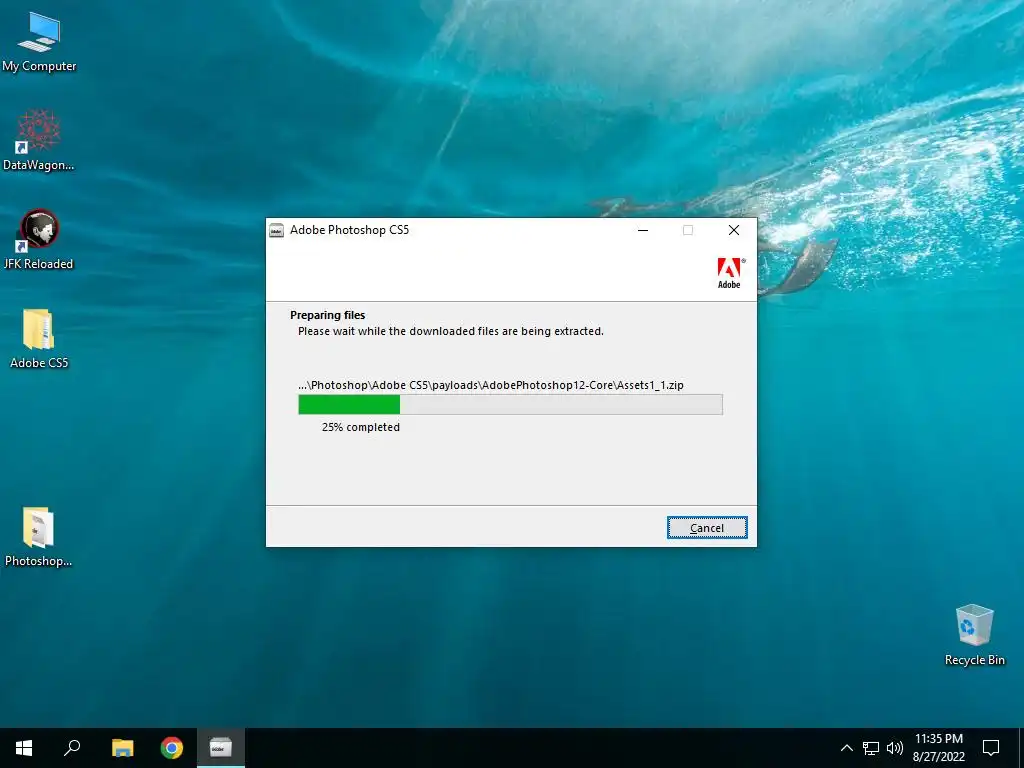
Task: Minimize the Adobe Photoshop CS5 window
Action: click(643, 230)
